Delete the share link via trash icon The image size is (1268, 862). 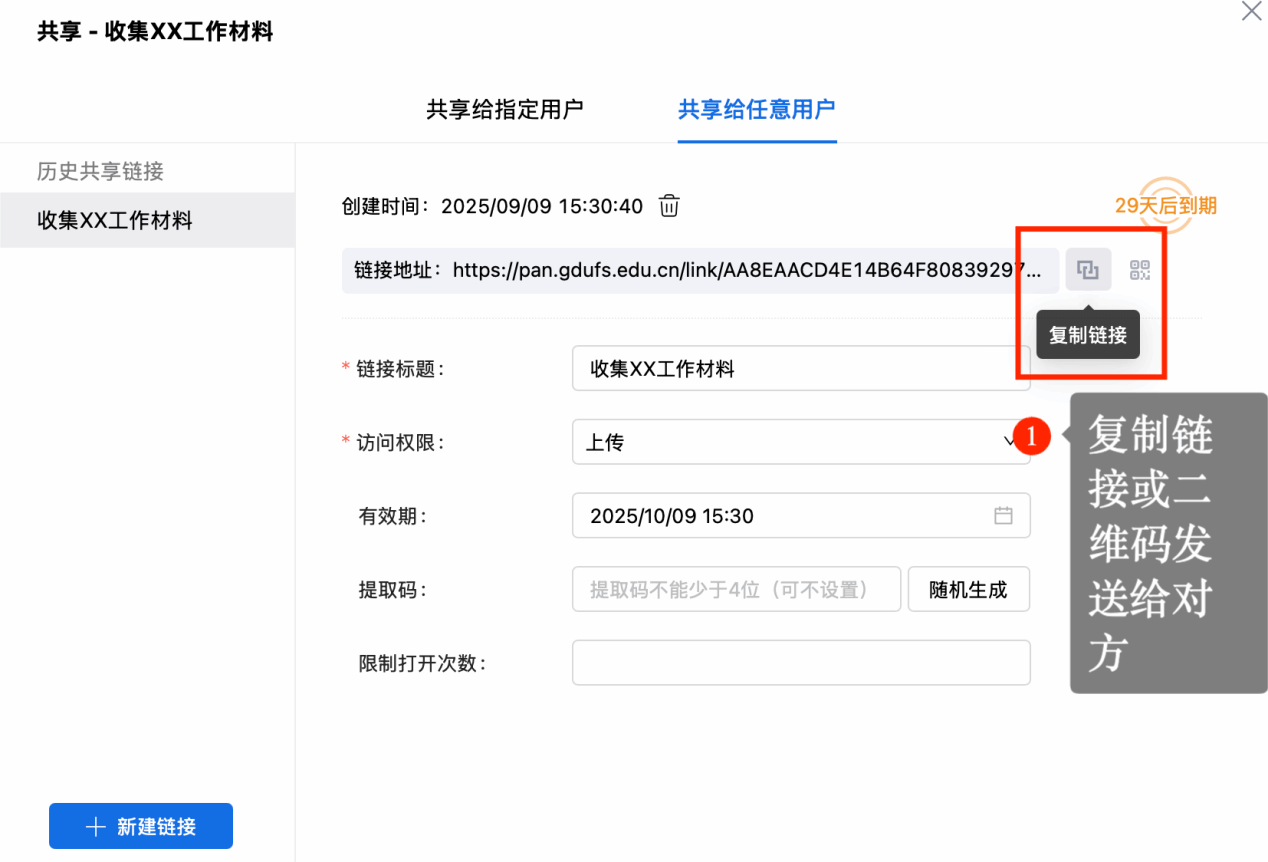[669, 206]
